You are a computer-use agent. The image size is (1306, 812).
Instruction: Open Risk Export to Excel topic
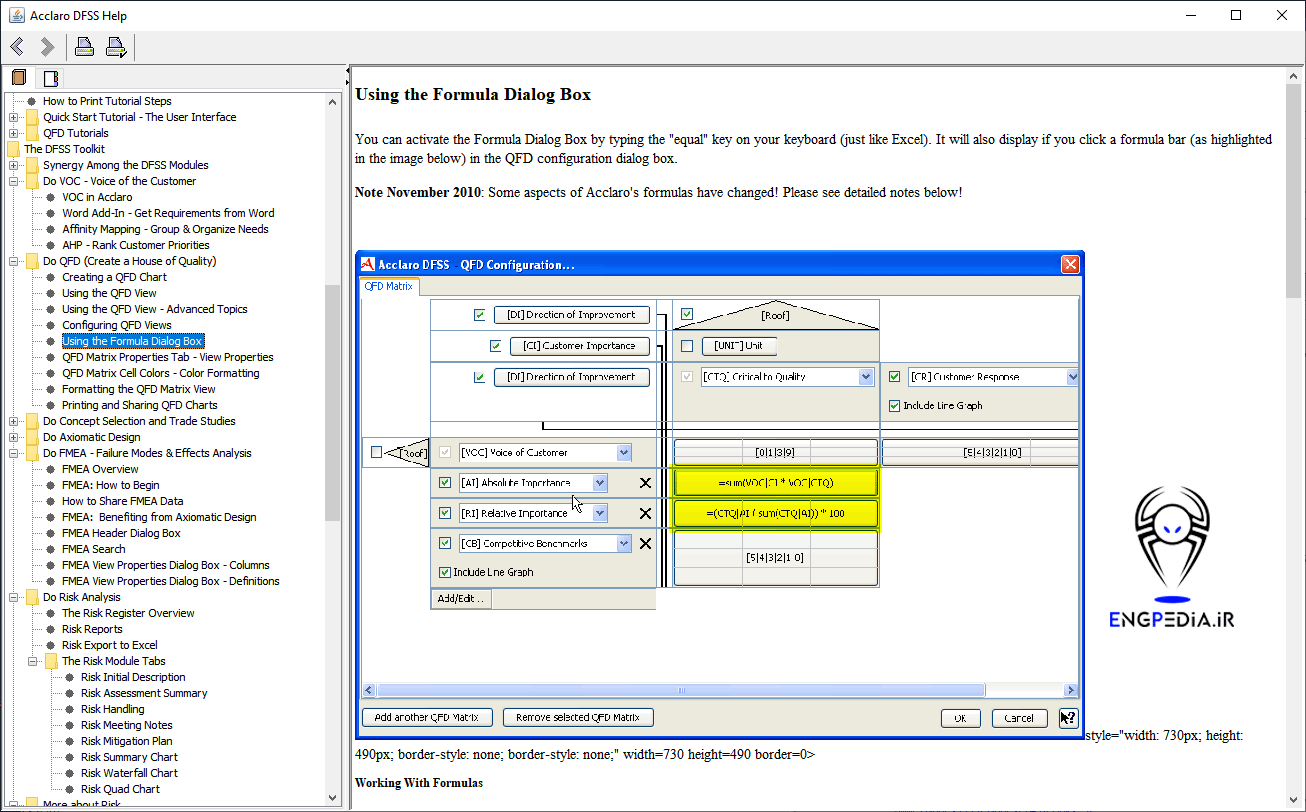pos(110,645)
